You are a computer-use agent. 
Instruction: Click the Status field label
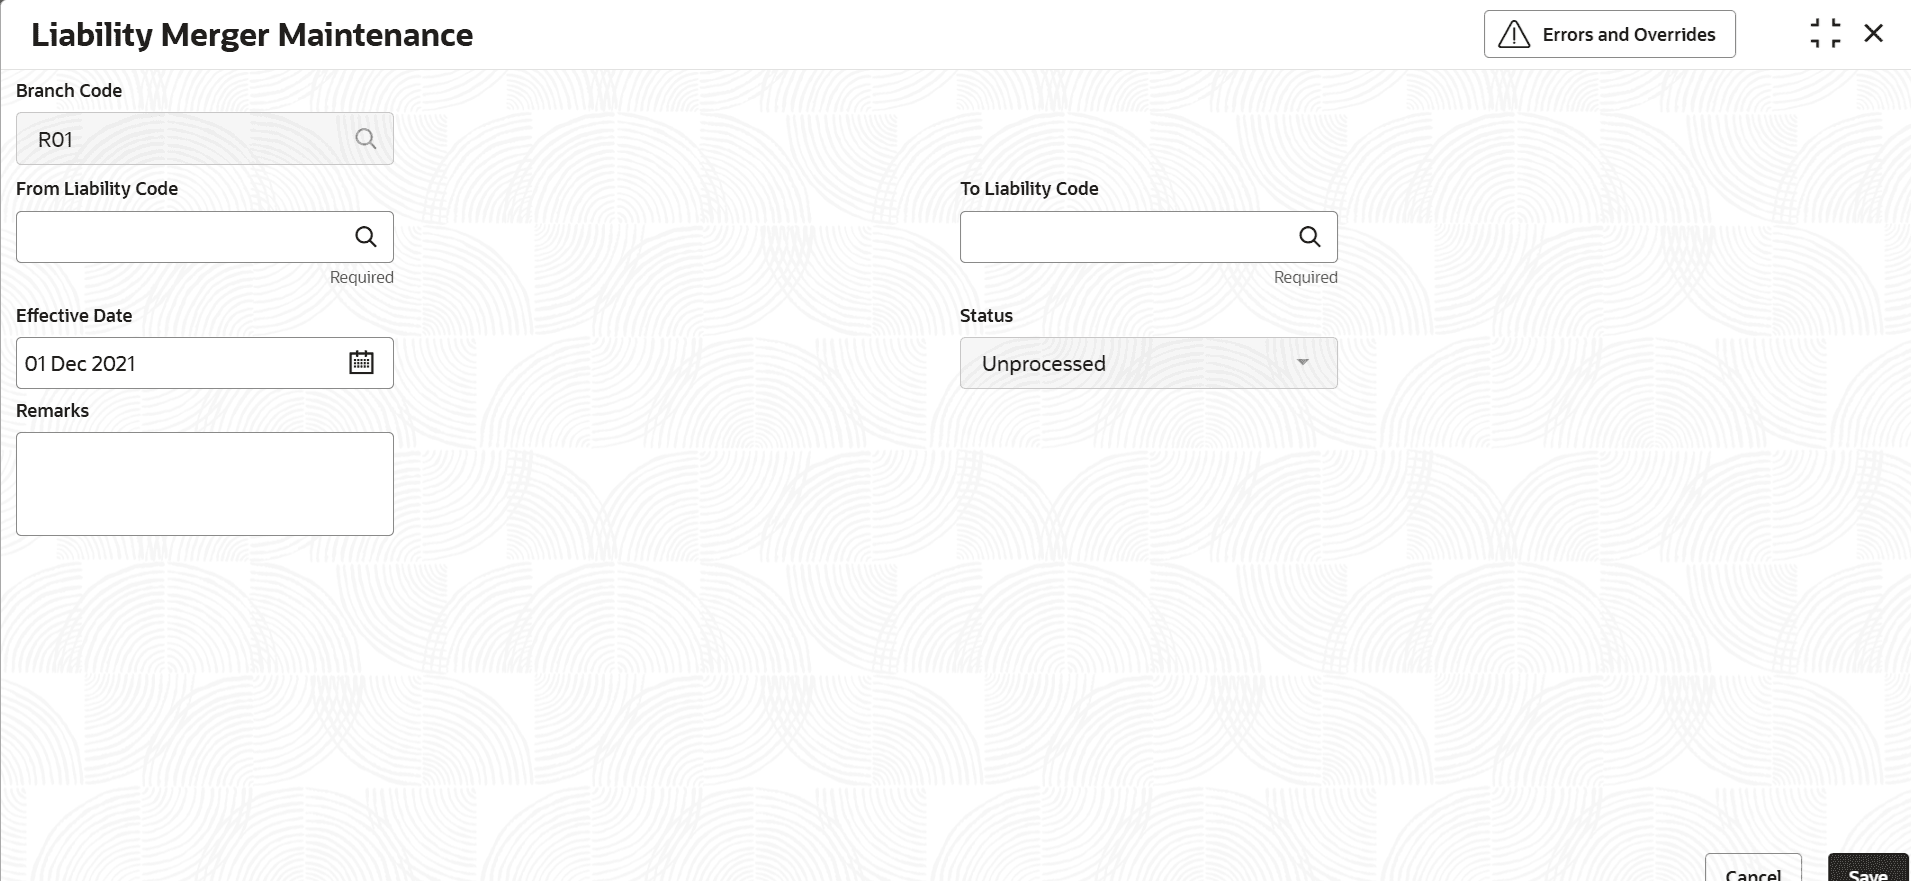click(x=986, y=316)
